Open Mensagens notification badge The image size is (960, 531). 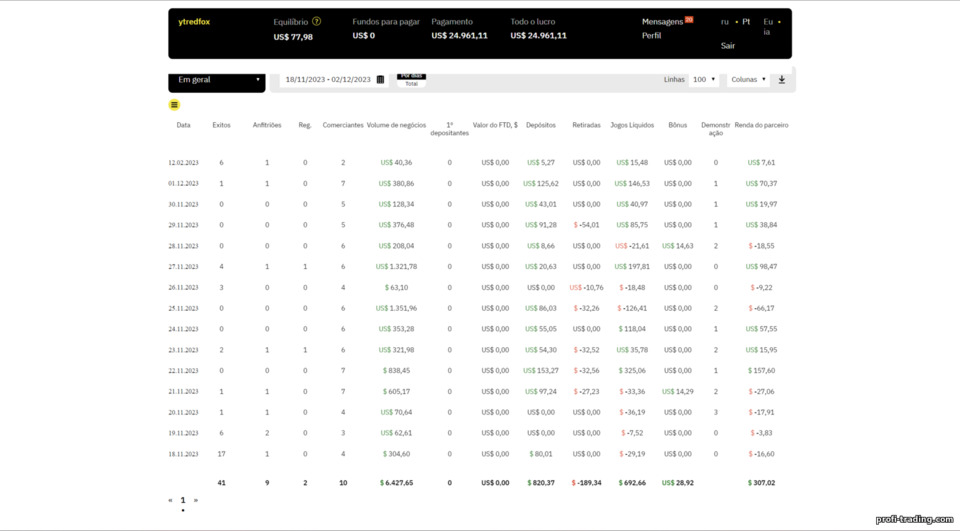(x=689, y=20)
